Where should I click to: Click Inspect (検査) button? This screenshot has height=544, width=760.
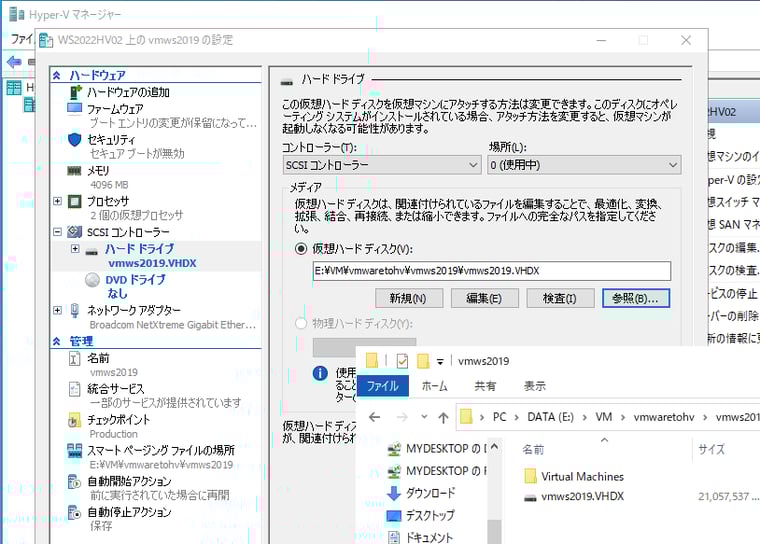(x=560, y=299)
